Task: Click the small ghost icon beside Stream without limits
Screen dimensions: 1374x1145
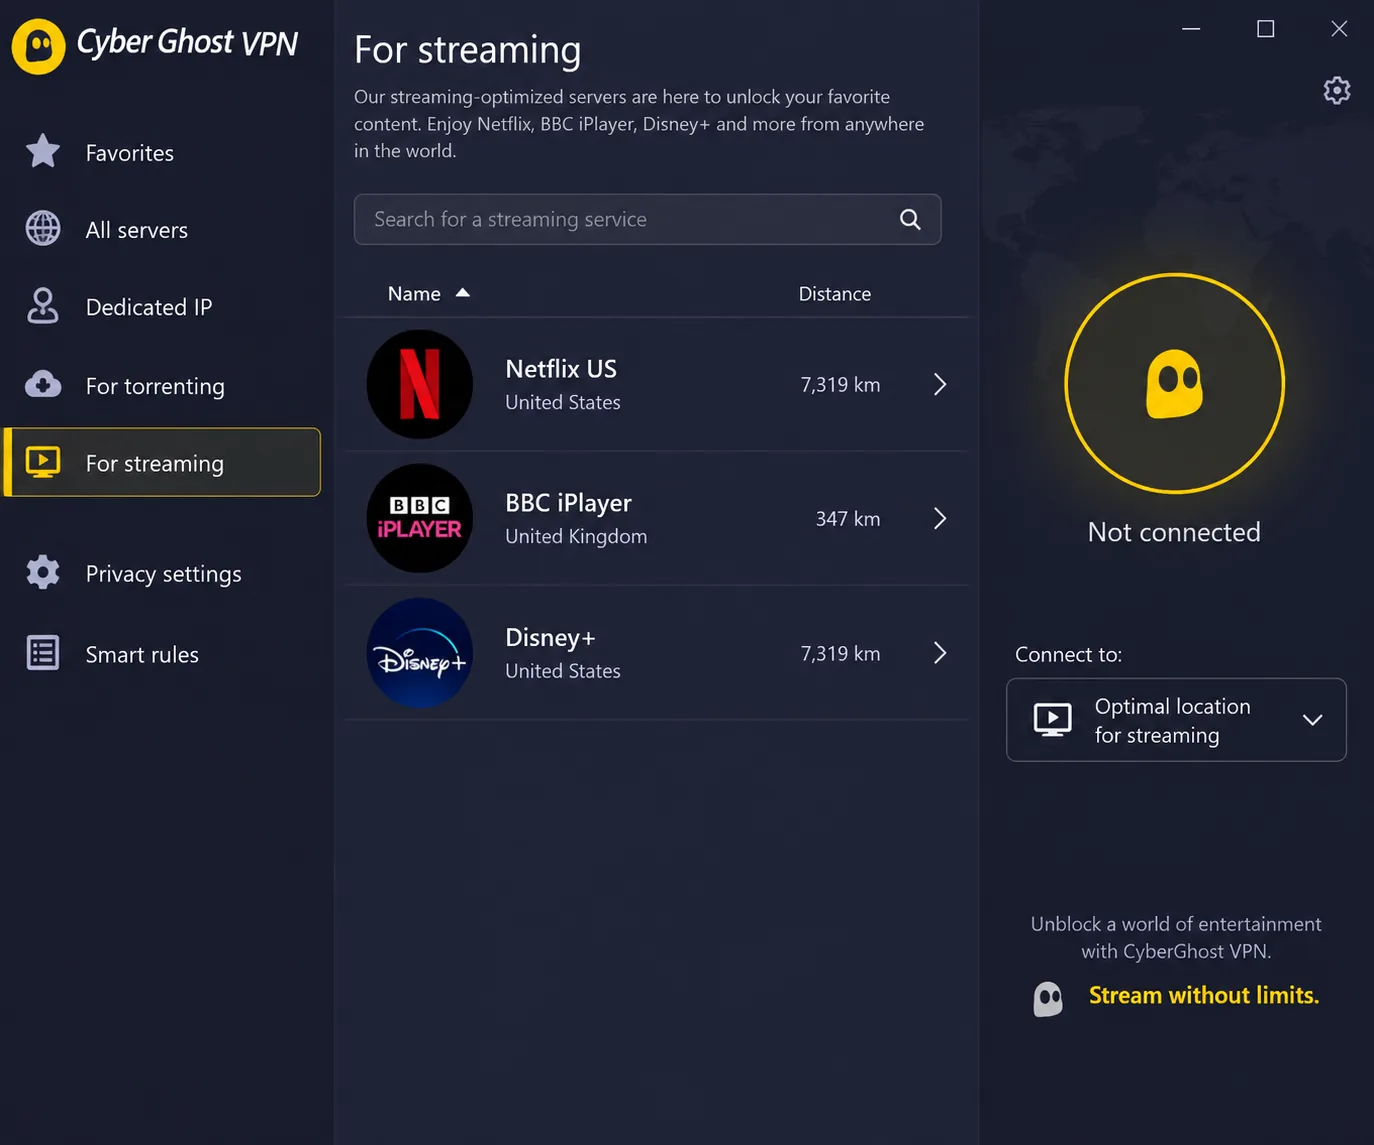Action: (1048, 998)
